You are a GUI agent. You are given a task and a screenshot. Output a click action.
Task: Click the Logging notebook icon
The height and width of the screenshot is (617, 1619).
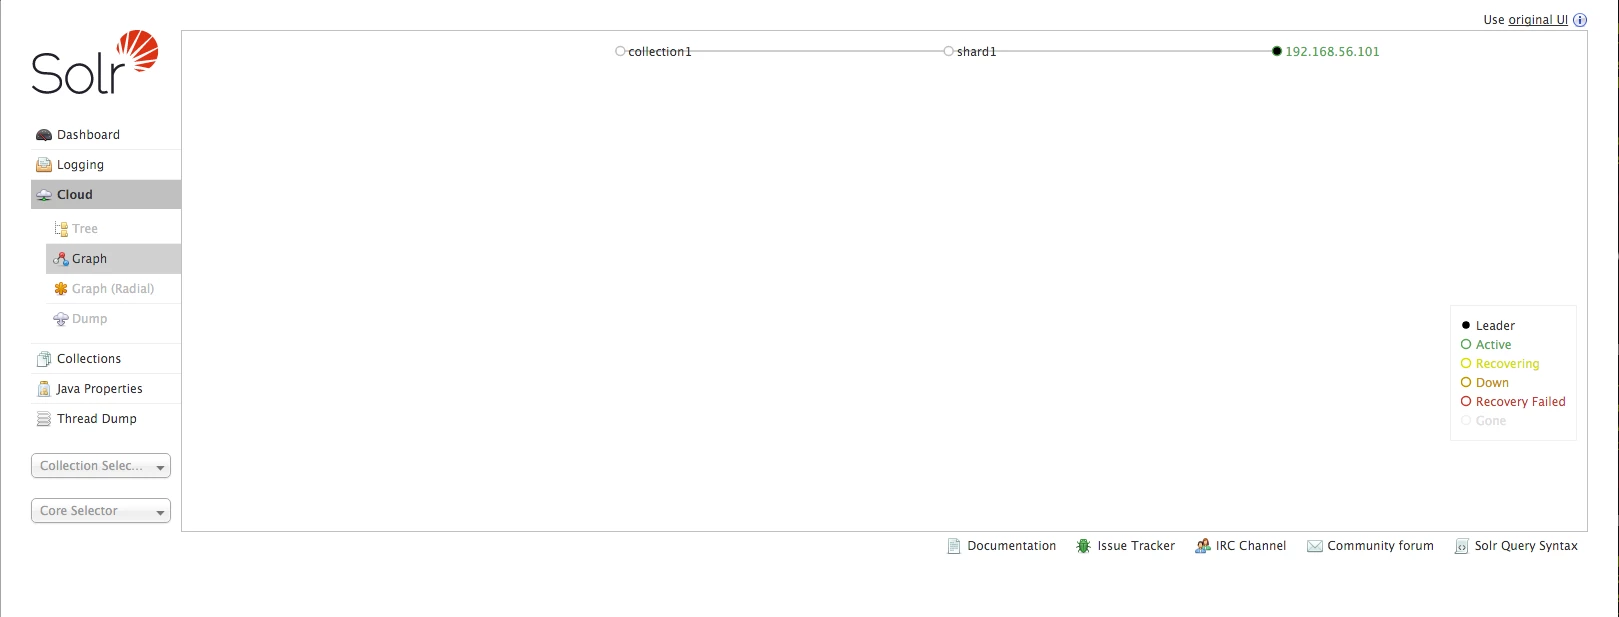point(44,165)
